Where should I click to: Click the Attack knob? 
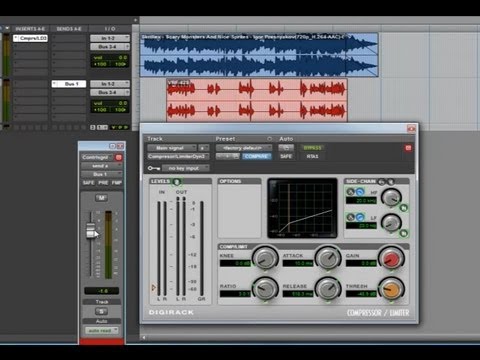[x=328, y=258]
